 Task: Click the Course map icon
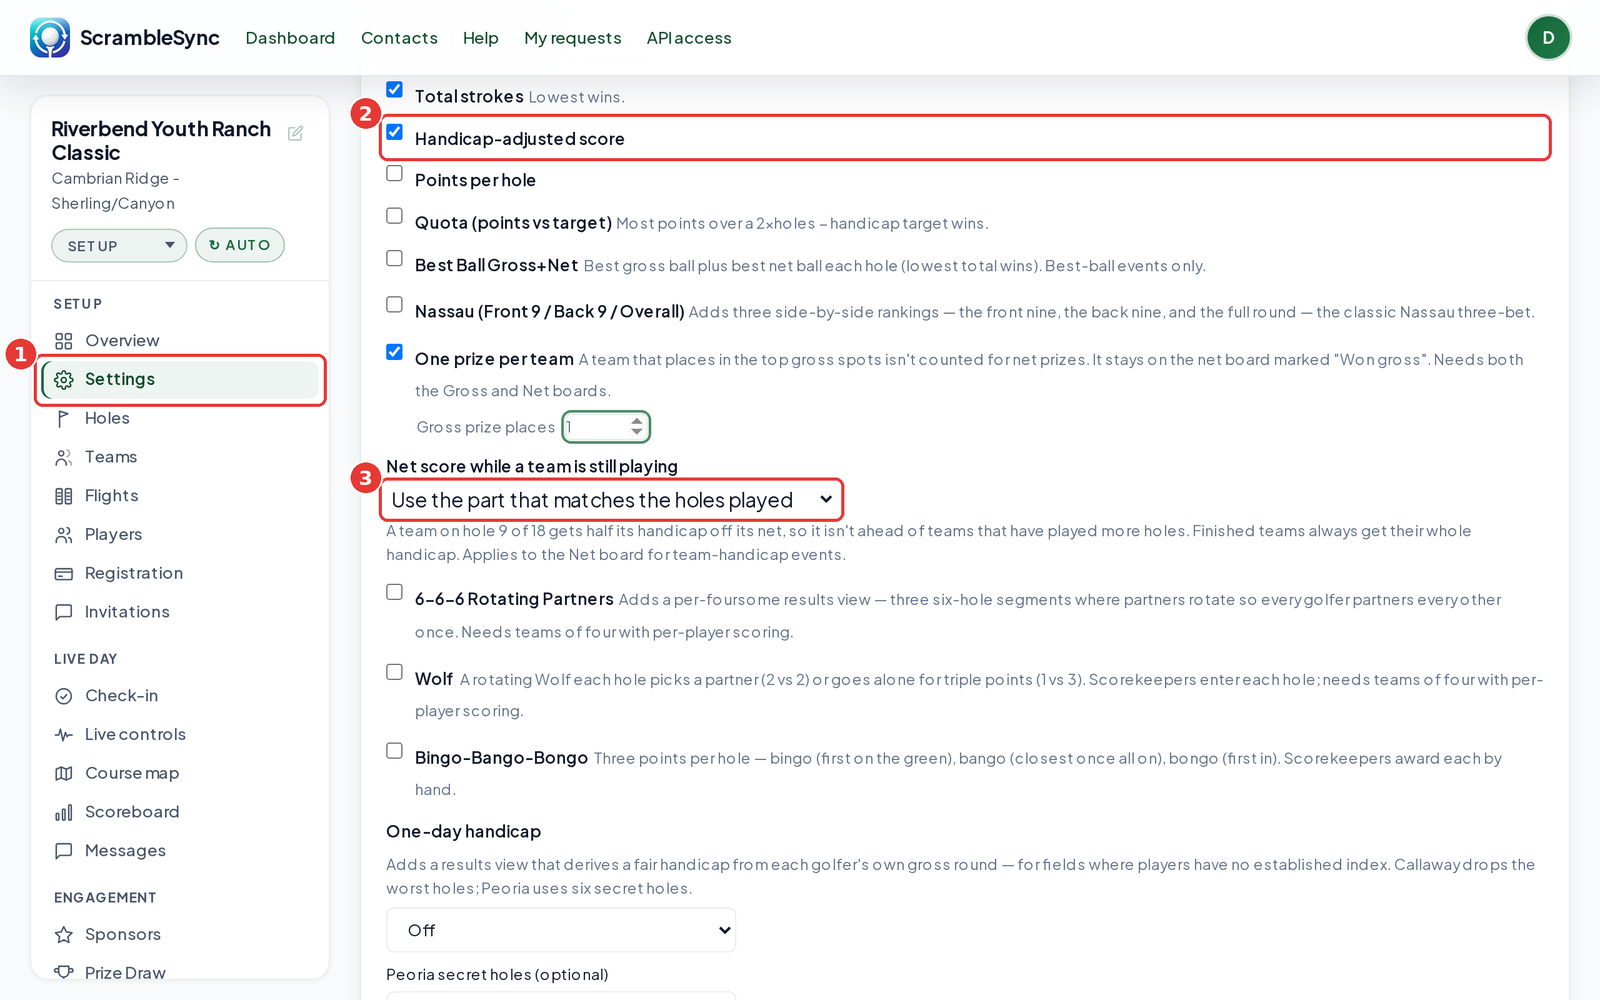coord(64,774)
